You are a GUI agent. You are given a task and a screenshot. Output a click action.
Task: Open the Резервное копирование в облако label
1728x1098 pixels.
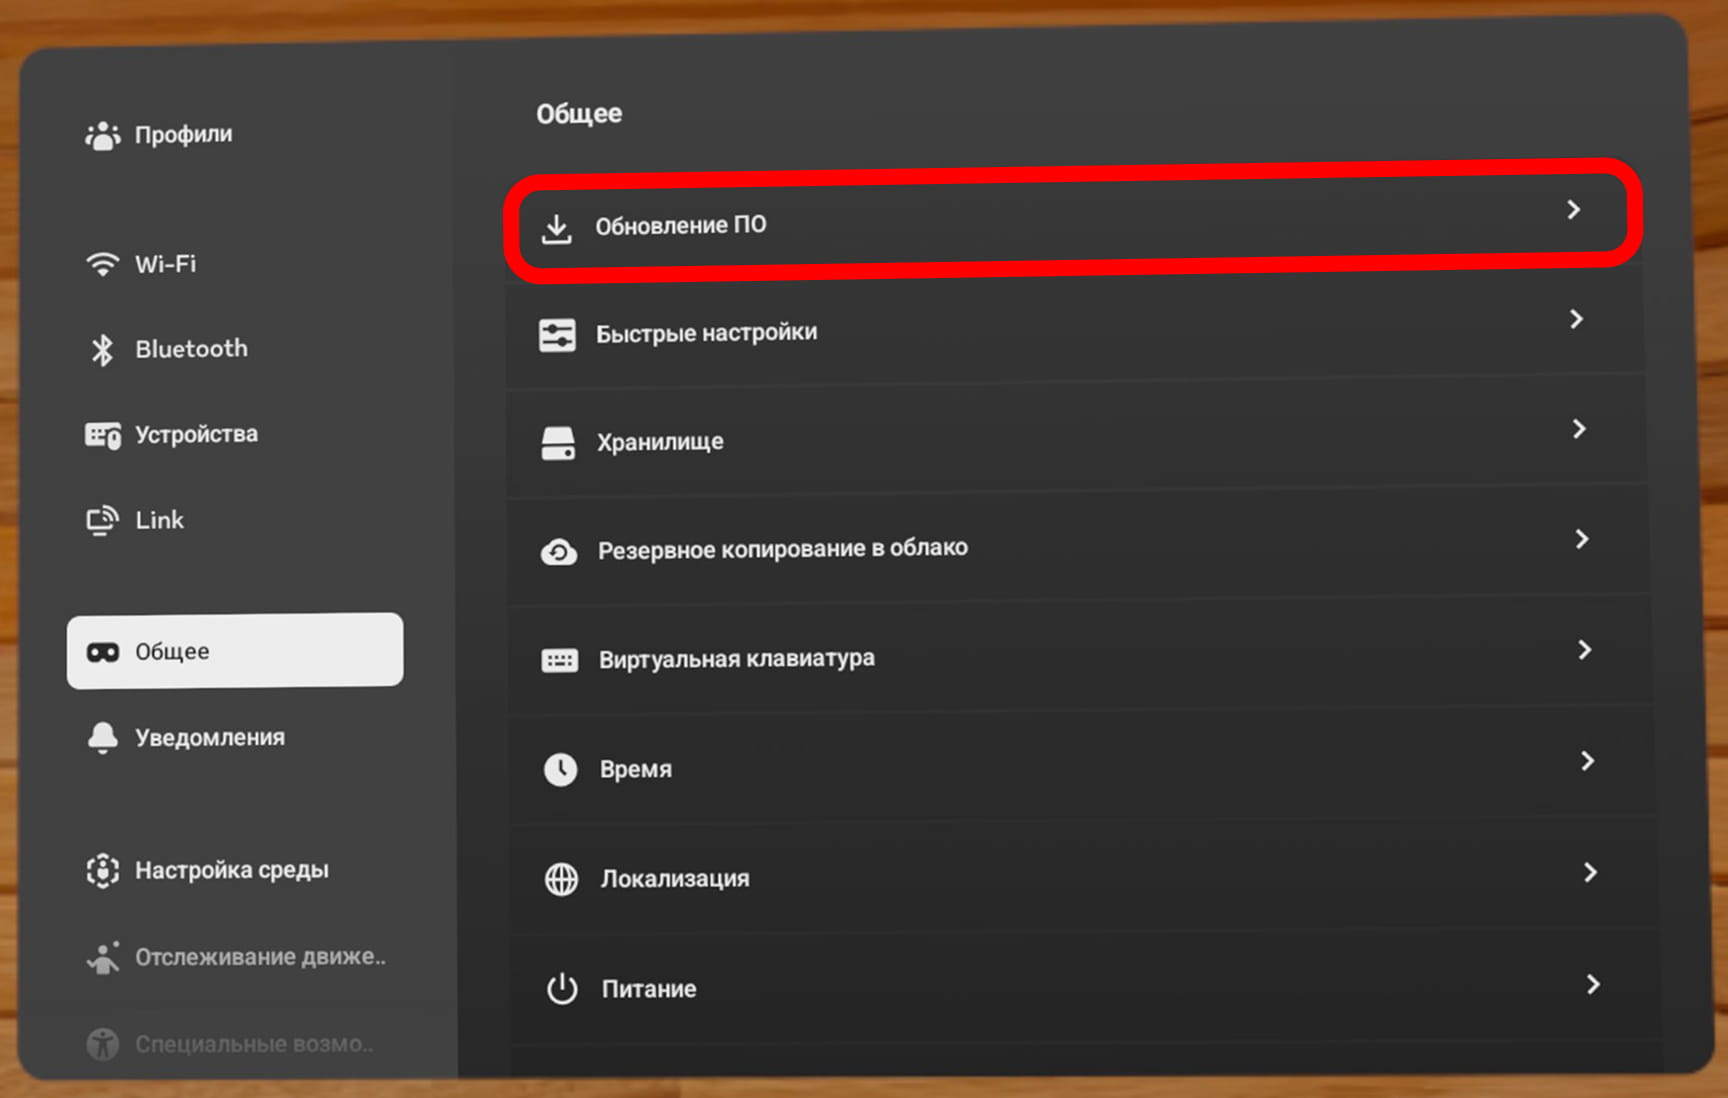[783, 549]
